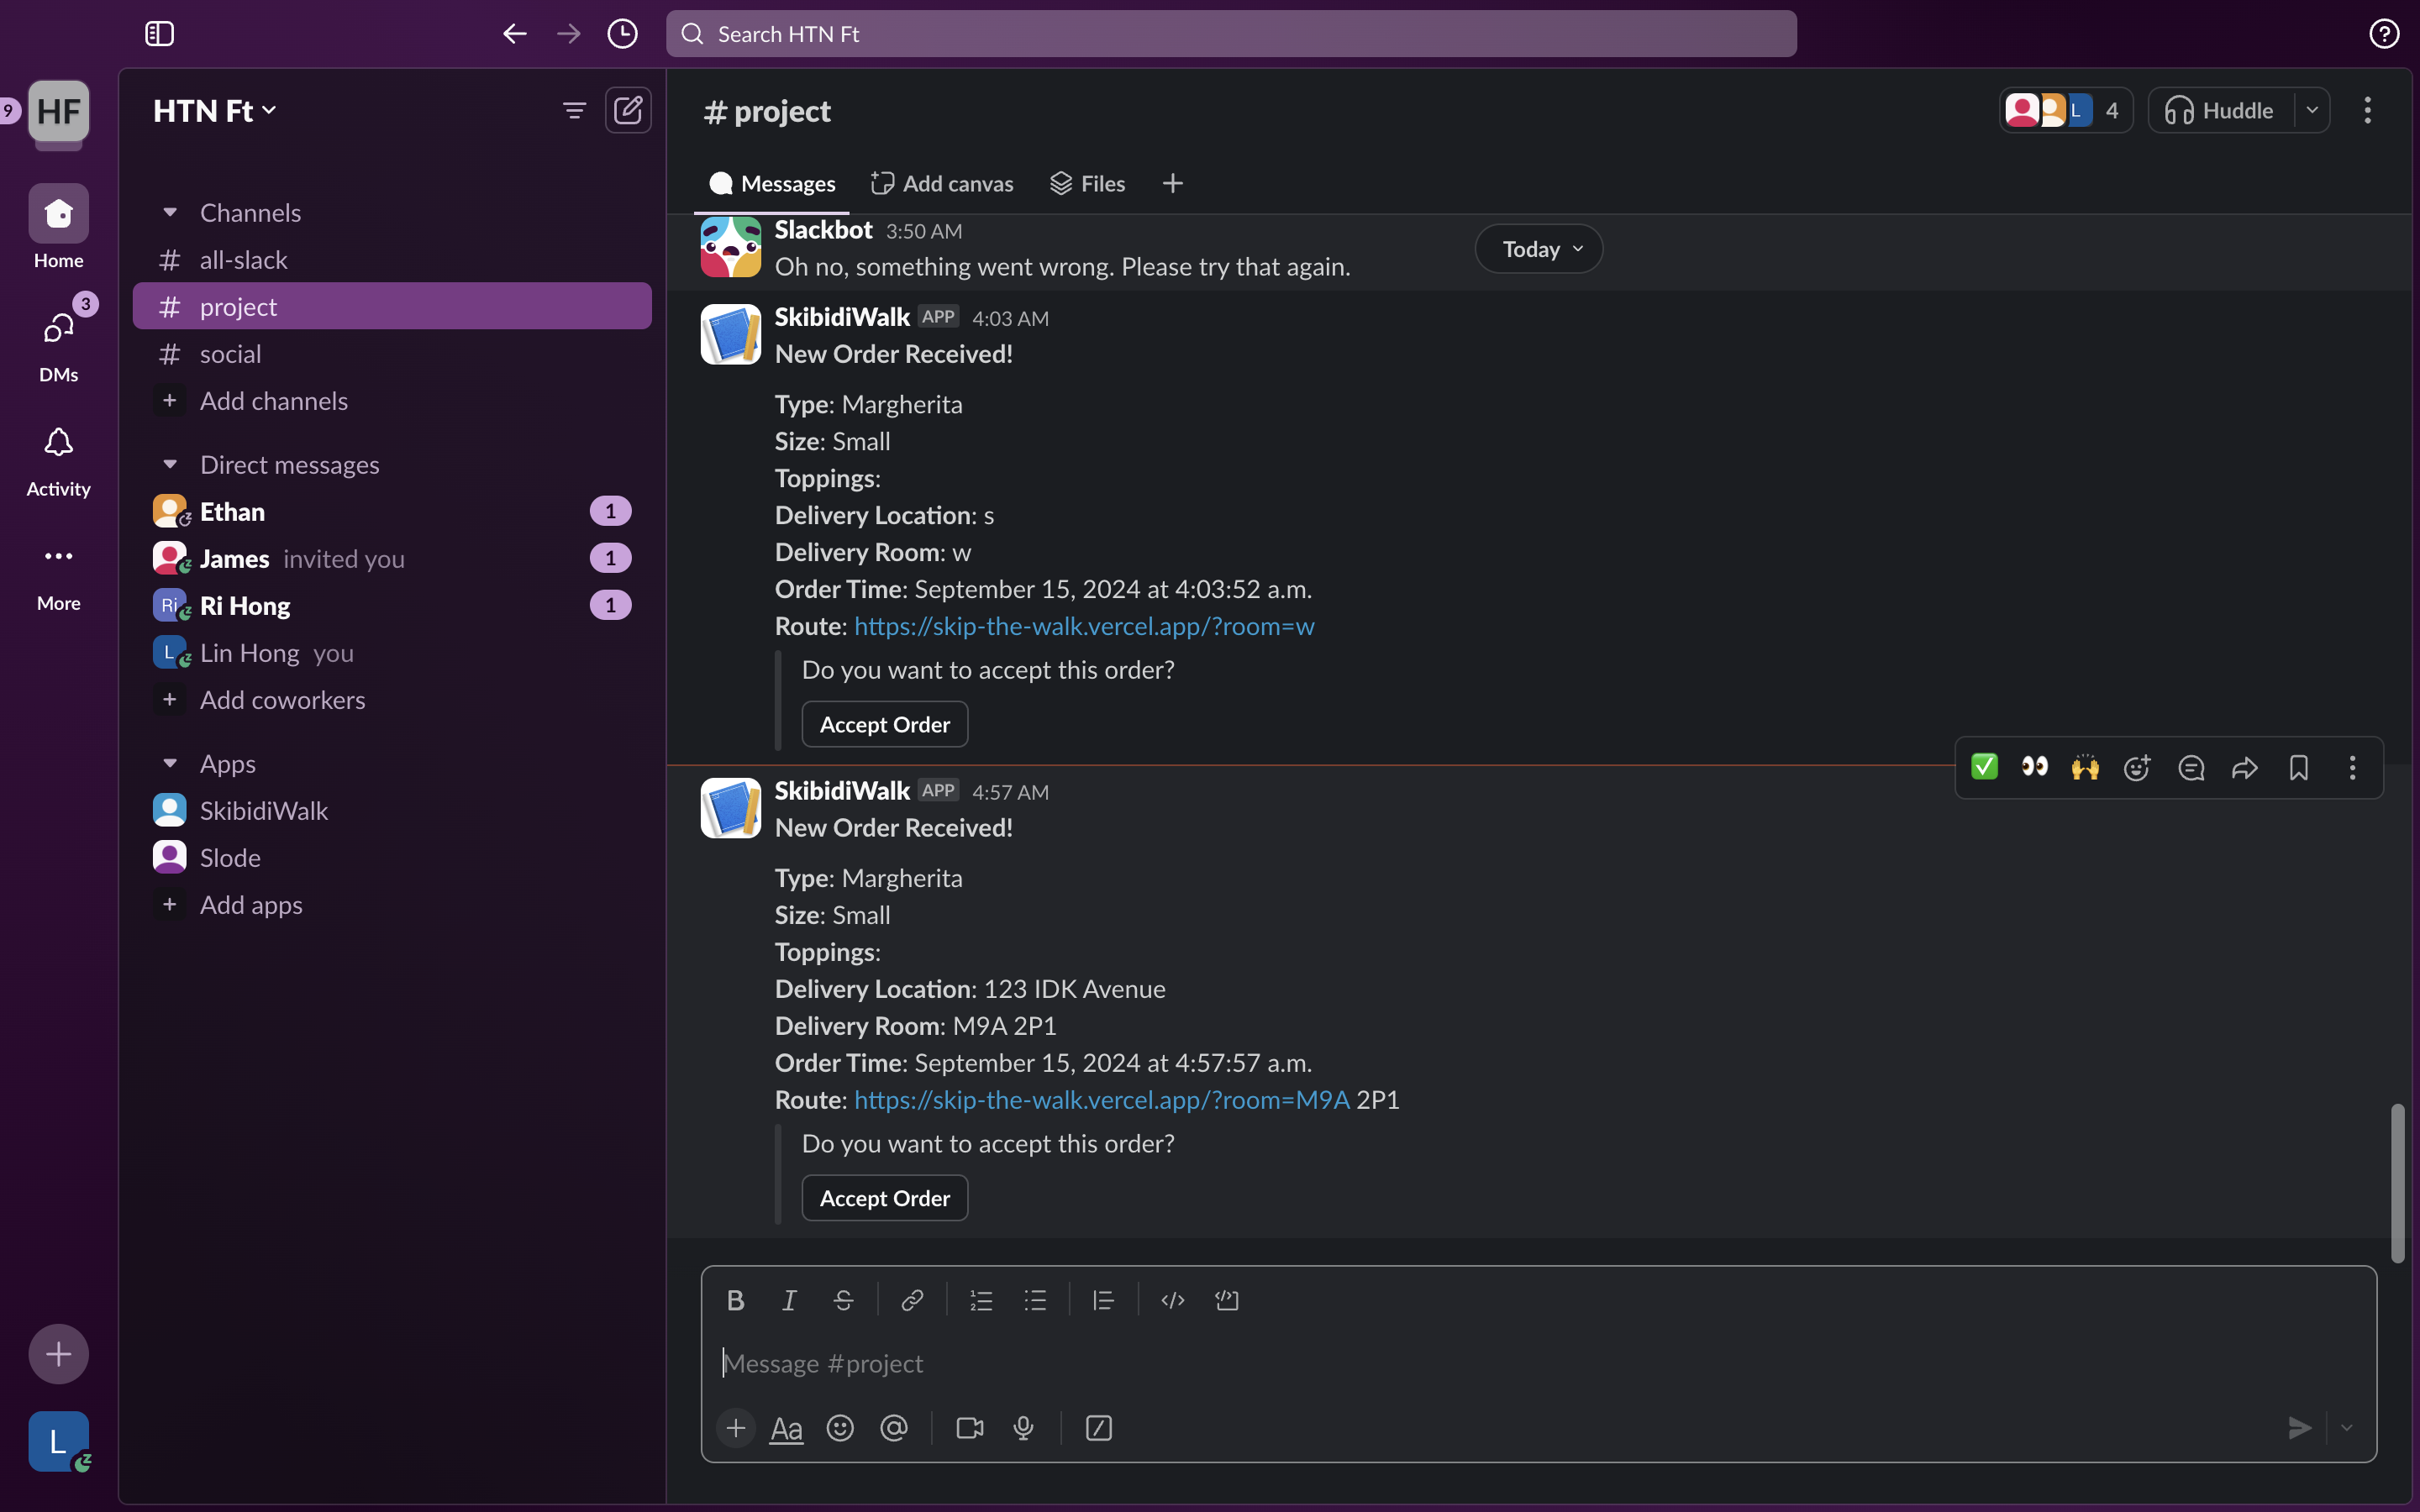Open the Today date dropdown
This screenshot has width=2420, height=1512.
1539,249
